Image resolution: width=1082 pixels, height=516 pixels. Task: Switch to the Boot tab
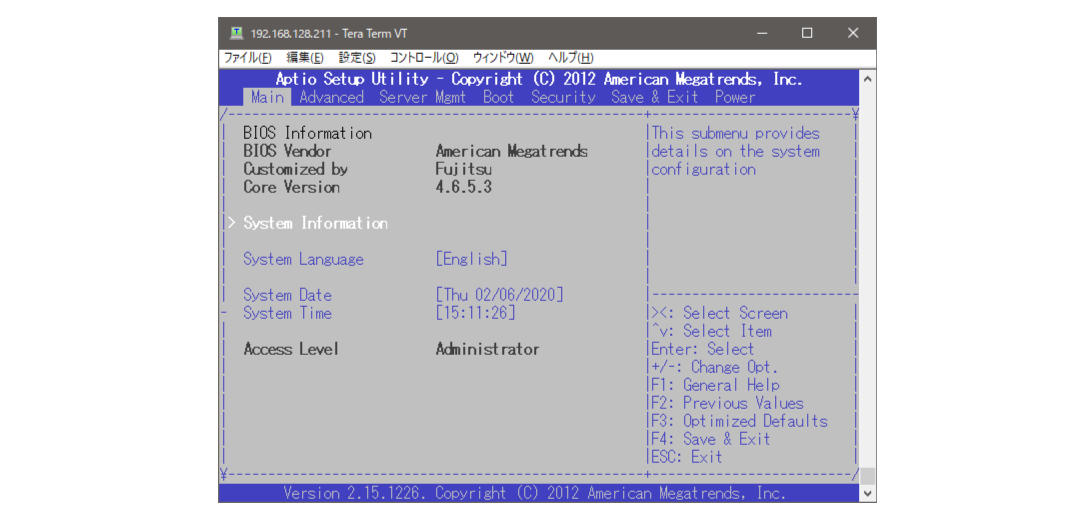click(498, 97)
